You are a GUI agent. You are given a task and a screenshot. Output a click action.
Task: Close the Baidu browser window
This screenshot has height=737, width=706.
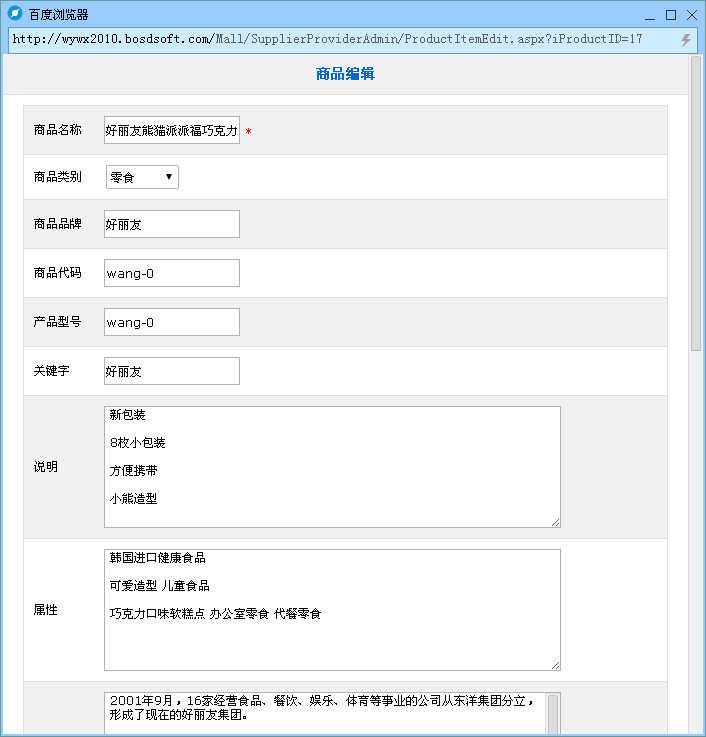692,15
